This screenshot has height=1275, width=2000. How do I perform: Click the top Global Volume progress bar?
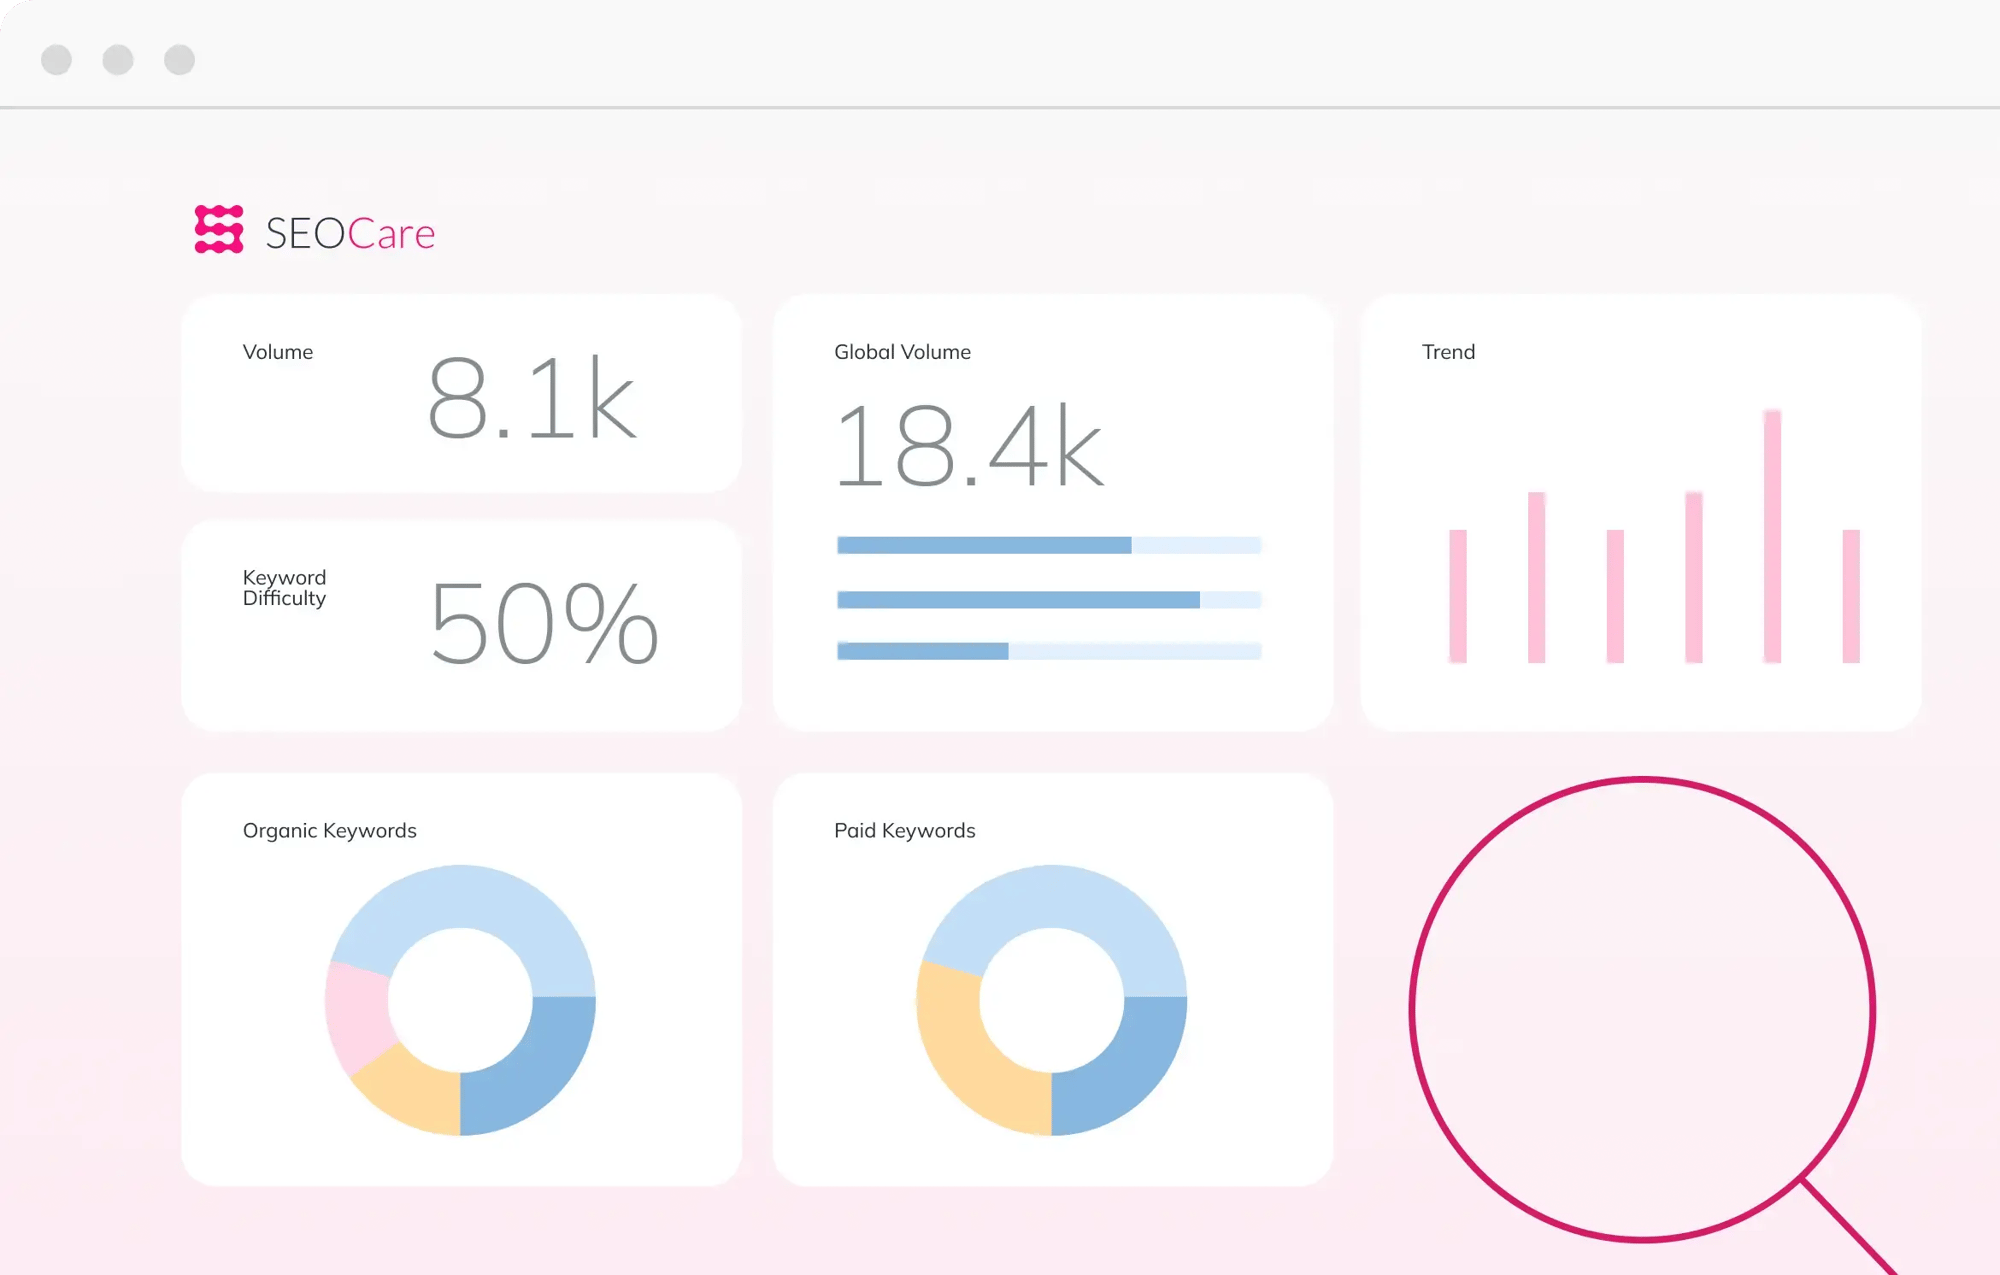tap(1048, 545)
